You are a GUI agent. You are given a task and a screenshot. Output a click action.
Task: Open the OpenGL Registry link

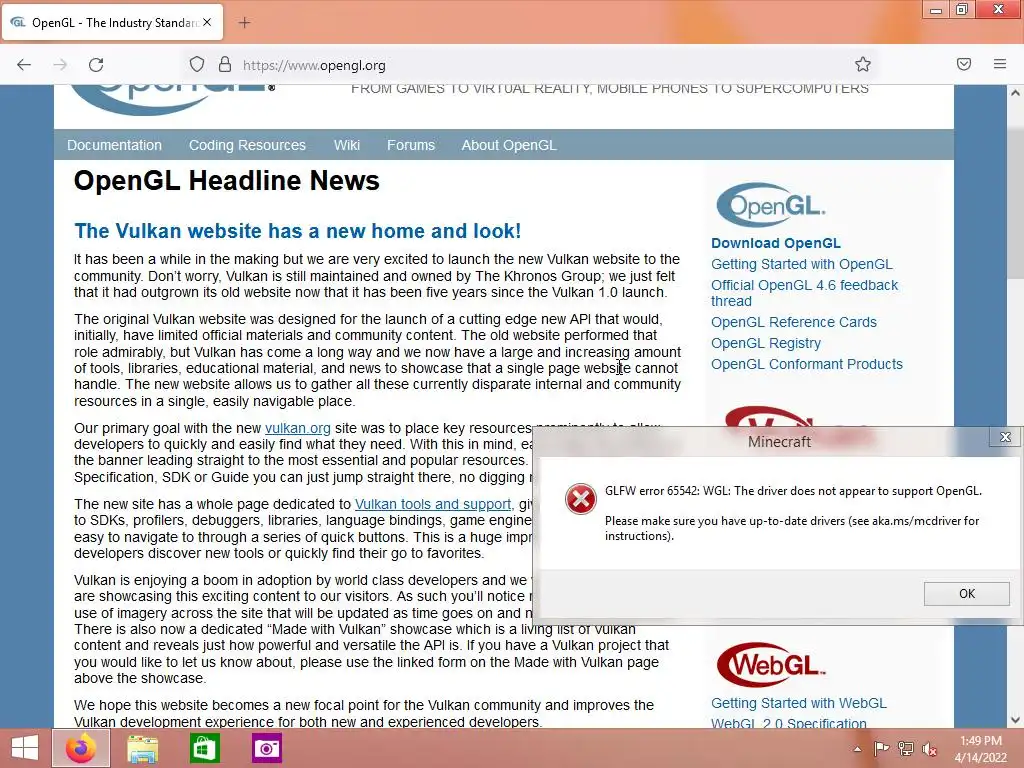click(765, 343)
